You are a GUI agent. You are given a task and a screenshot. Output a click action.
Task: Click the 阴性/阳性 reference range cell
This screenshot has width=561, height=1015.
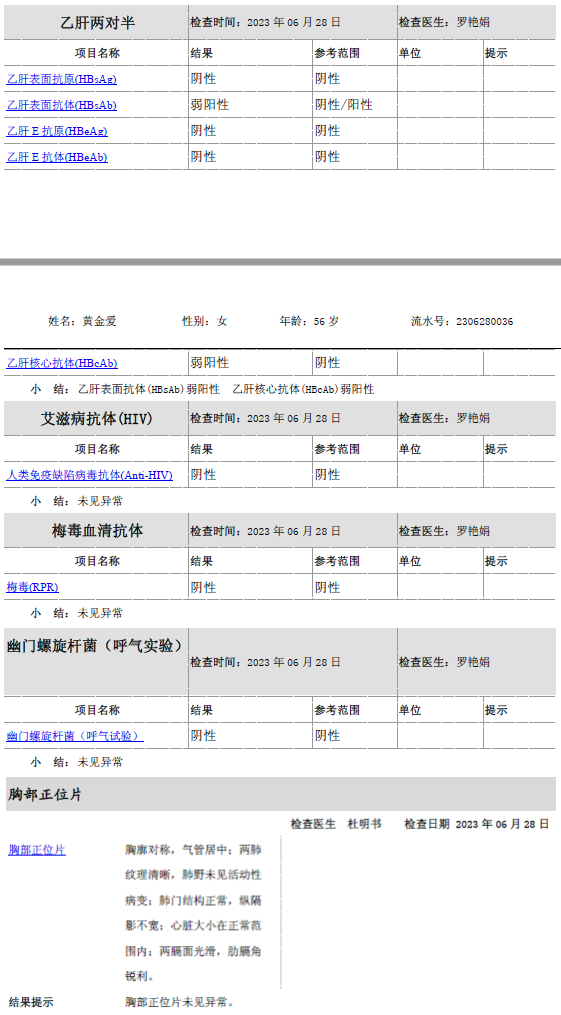(344, 105)
